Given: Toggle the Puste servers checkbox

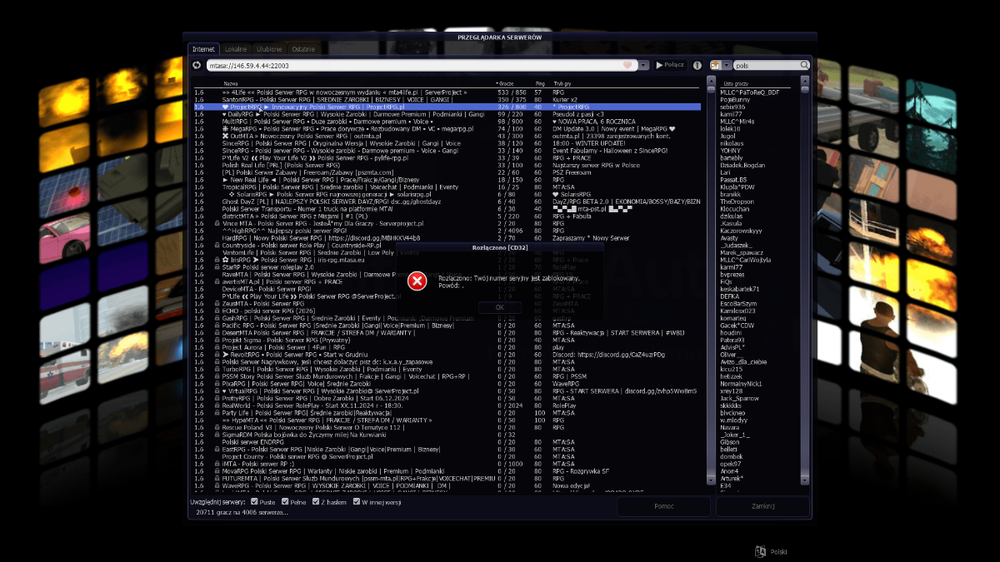Looking at the screenshot, I should coord(254,502).
